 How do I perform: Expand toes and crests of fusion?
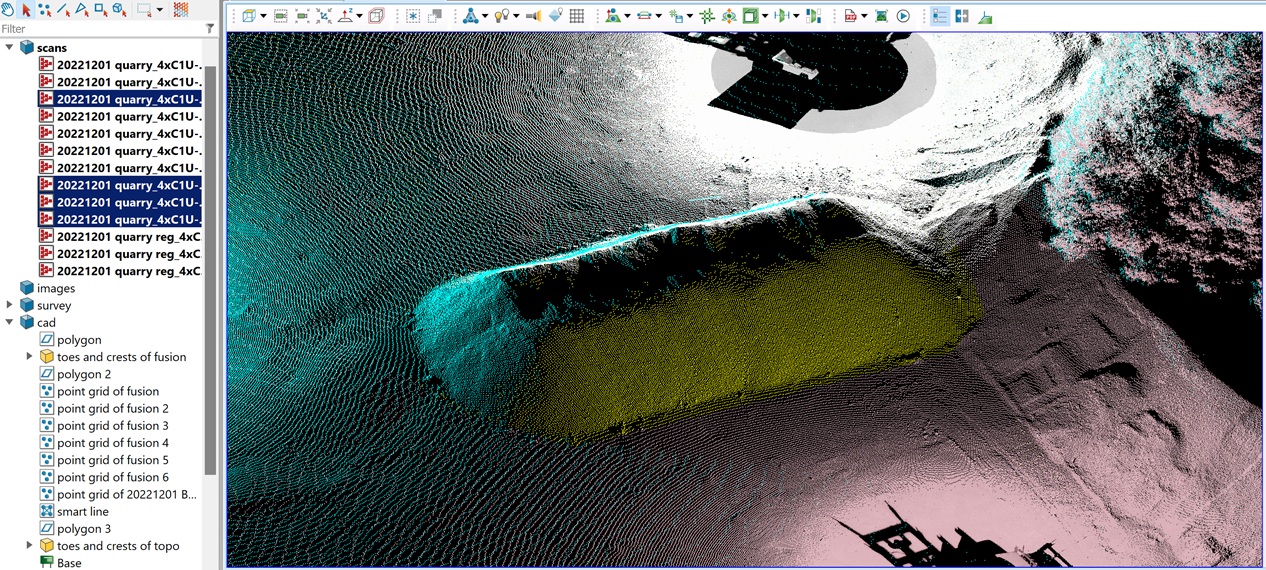pyautogui.click(x=29, y=357)
